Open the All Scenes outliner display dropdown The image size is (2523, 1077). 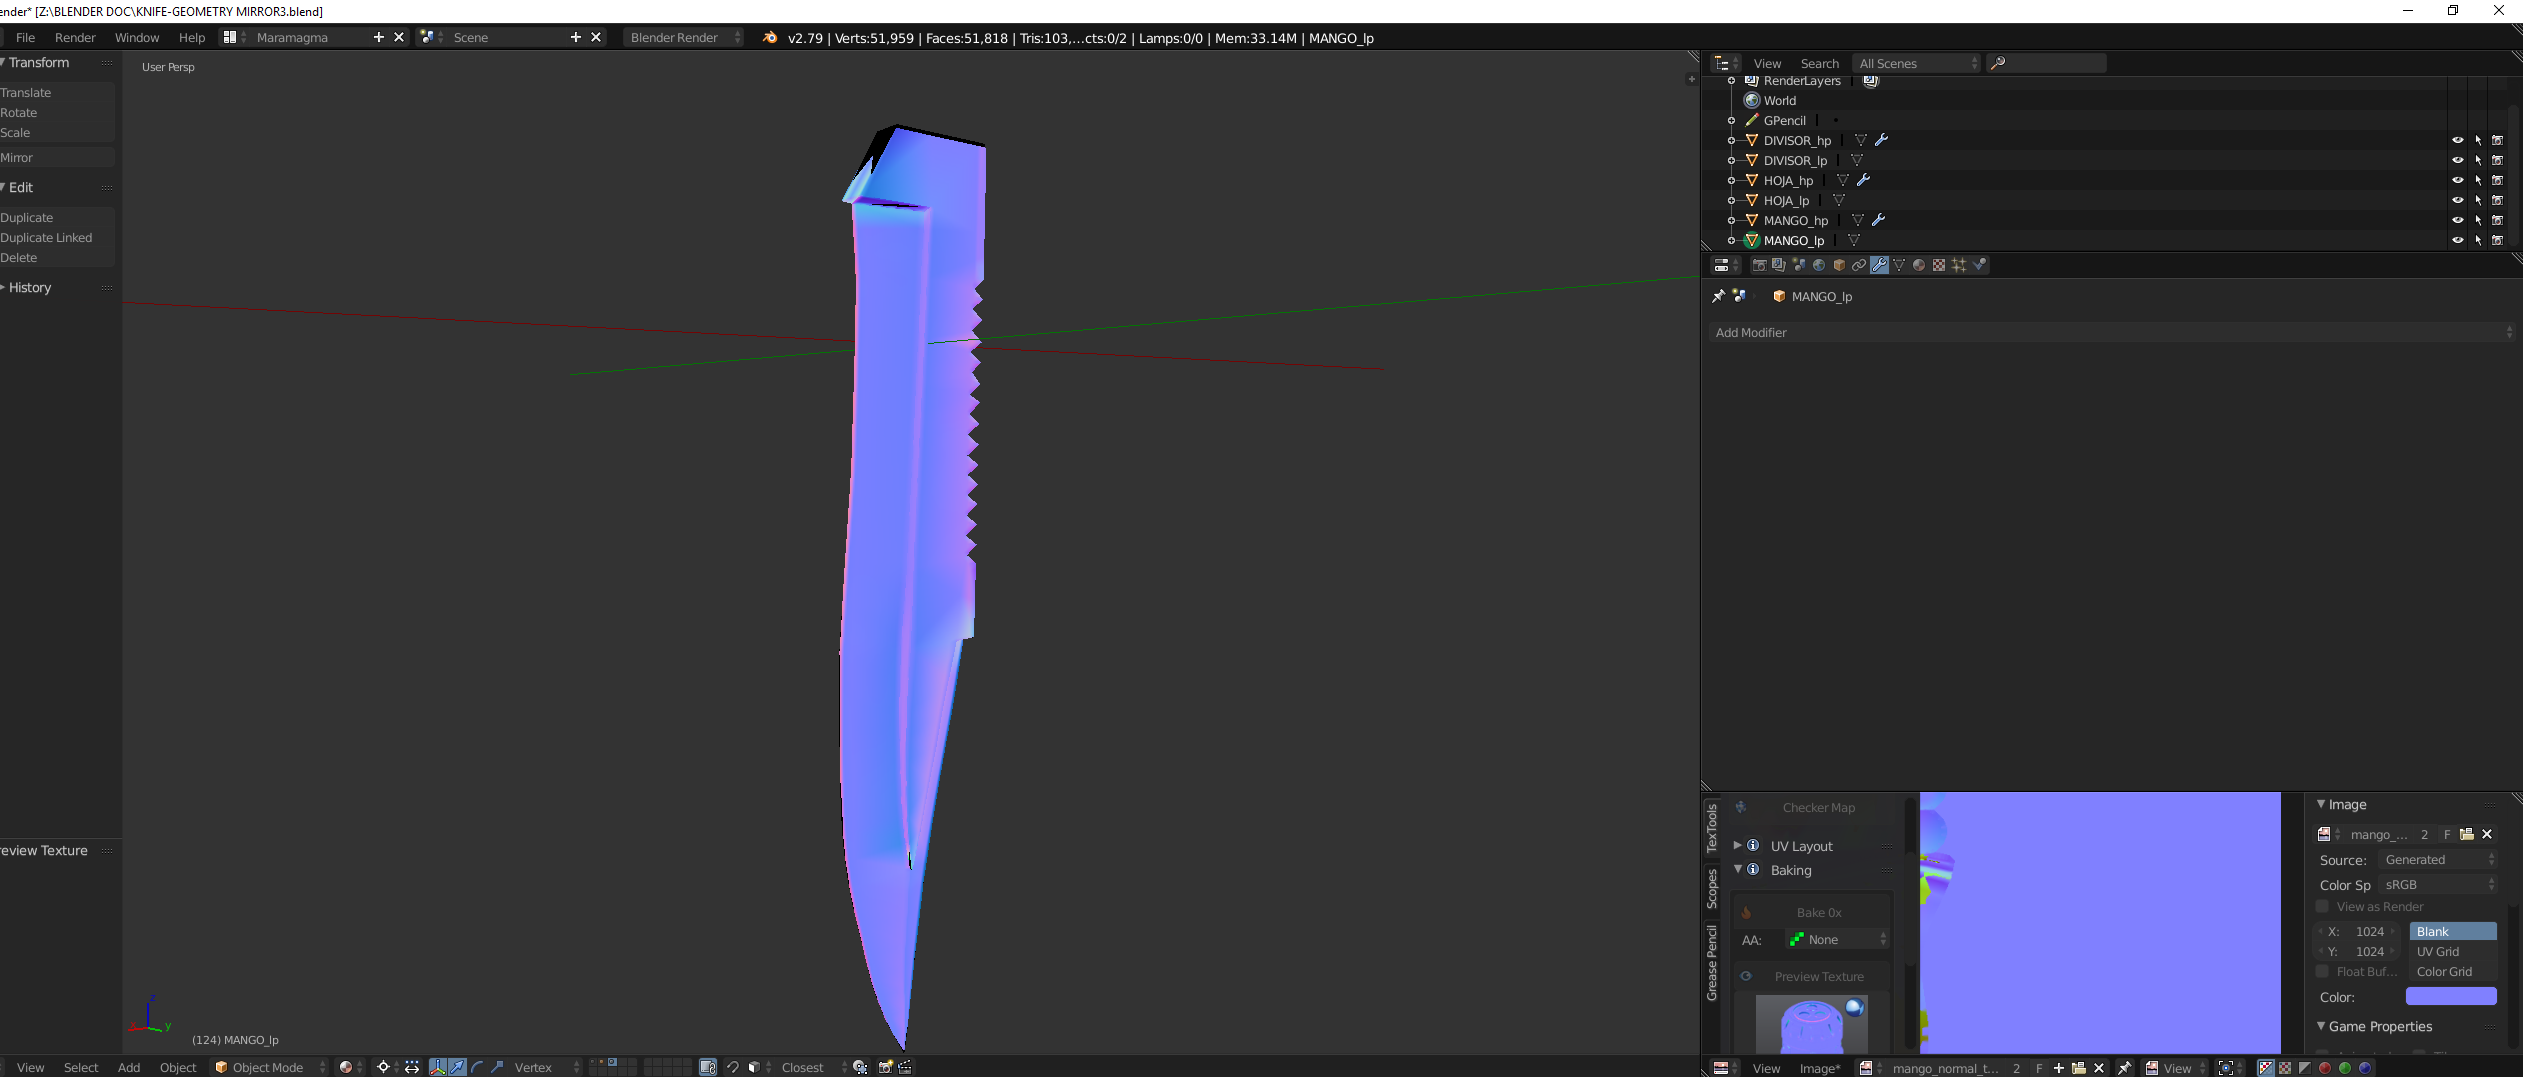pos(1917,63)
